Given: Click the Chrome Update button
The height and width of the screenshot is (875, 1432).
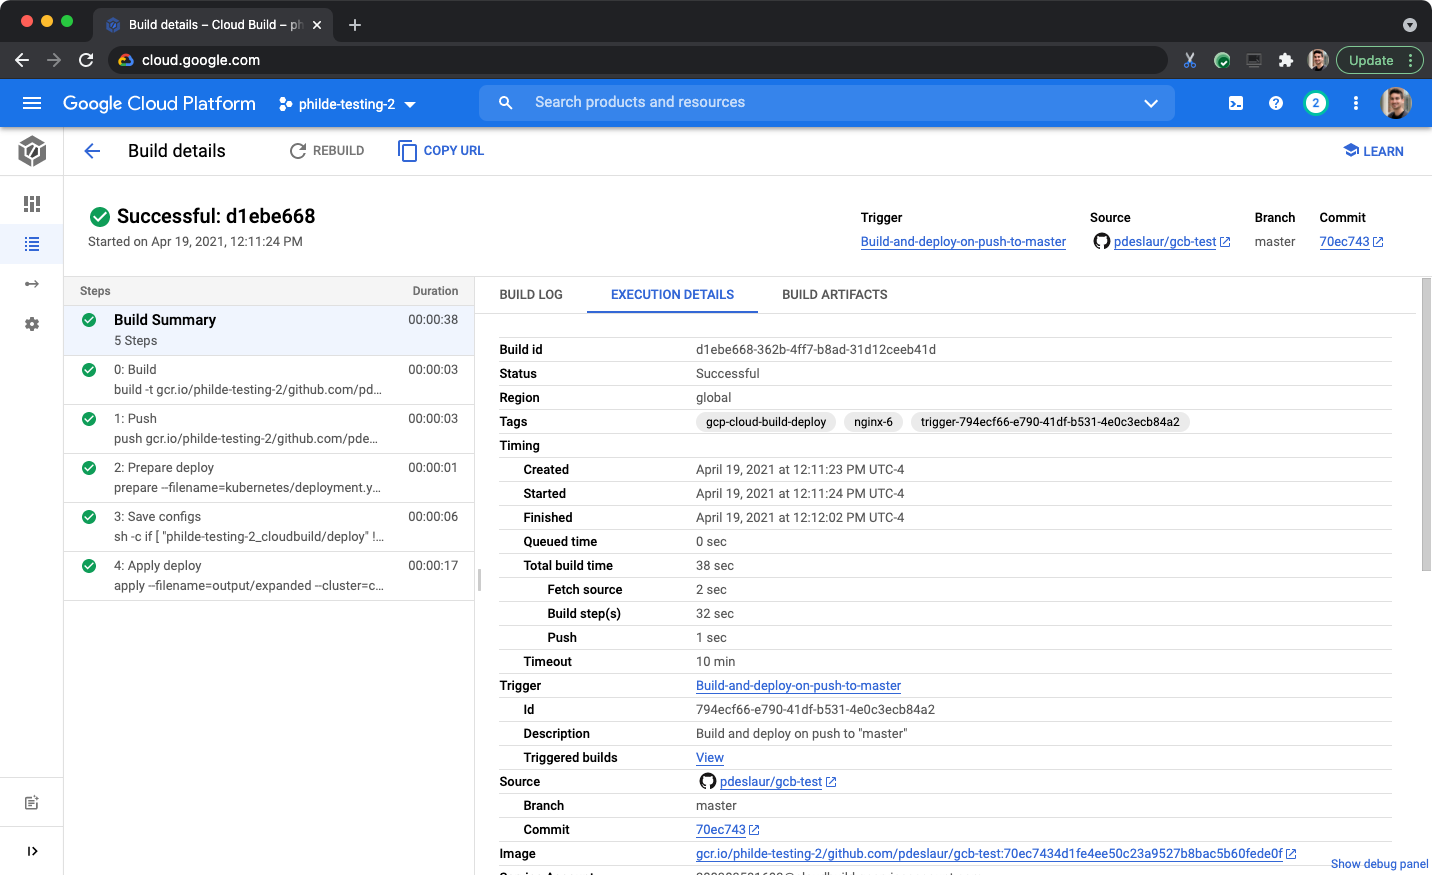Looking at the screenshot, I should click(x=1379, y=60).
